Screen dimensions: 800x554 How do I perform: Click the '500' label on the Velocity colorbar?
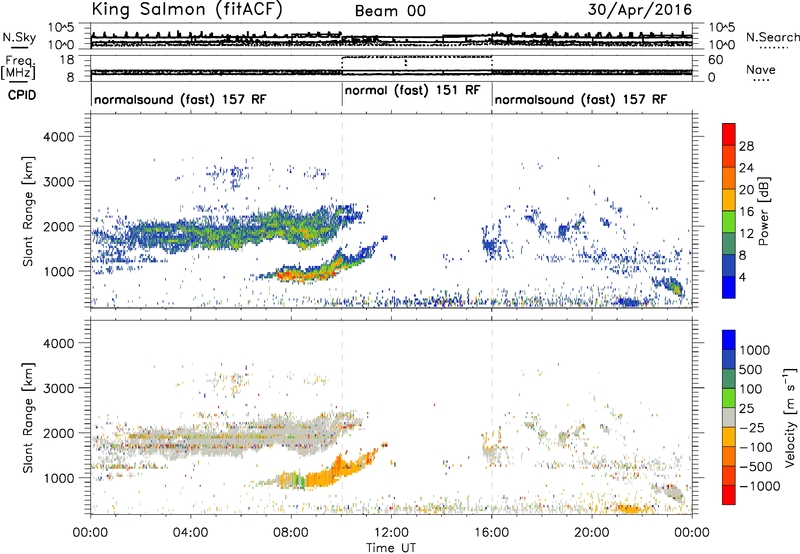[750, 370]
